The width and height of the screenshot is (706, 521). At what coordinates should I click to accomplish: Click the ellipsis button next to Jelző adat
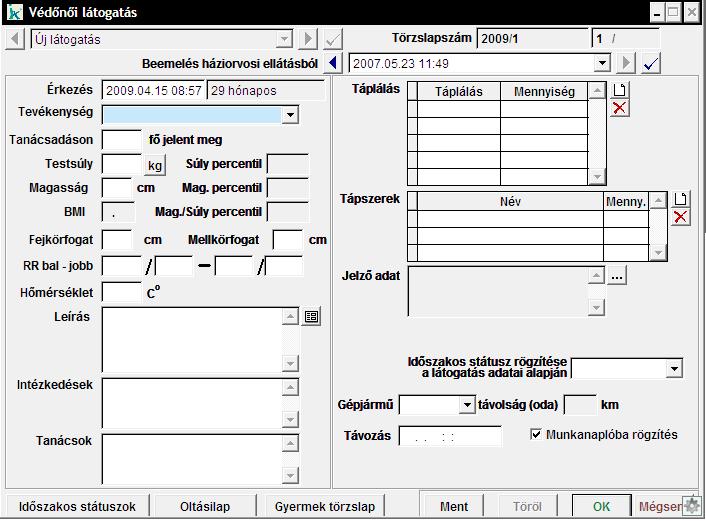pos(617,276)
